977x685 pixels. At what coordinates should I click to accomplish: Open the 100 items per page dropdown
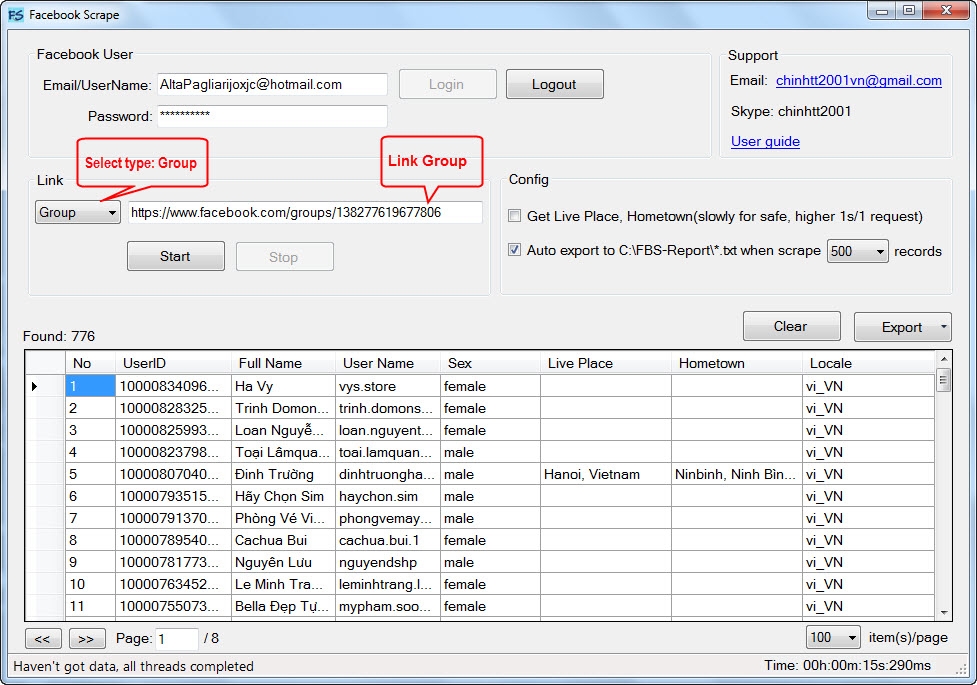pyautogui.click(x=834, y=637)
